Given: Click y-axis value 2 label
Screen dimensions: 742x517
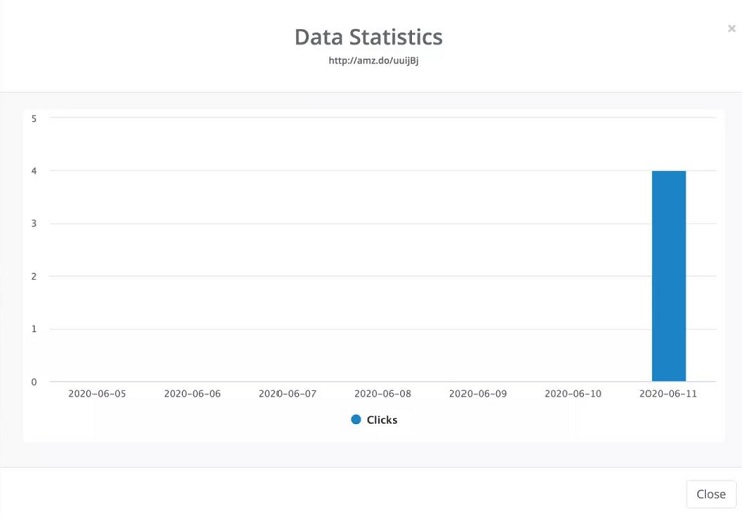Looking at the screenshot, I should pyautogui.click(x=34, y=276).
